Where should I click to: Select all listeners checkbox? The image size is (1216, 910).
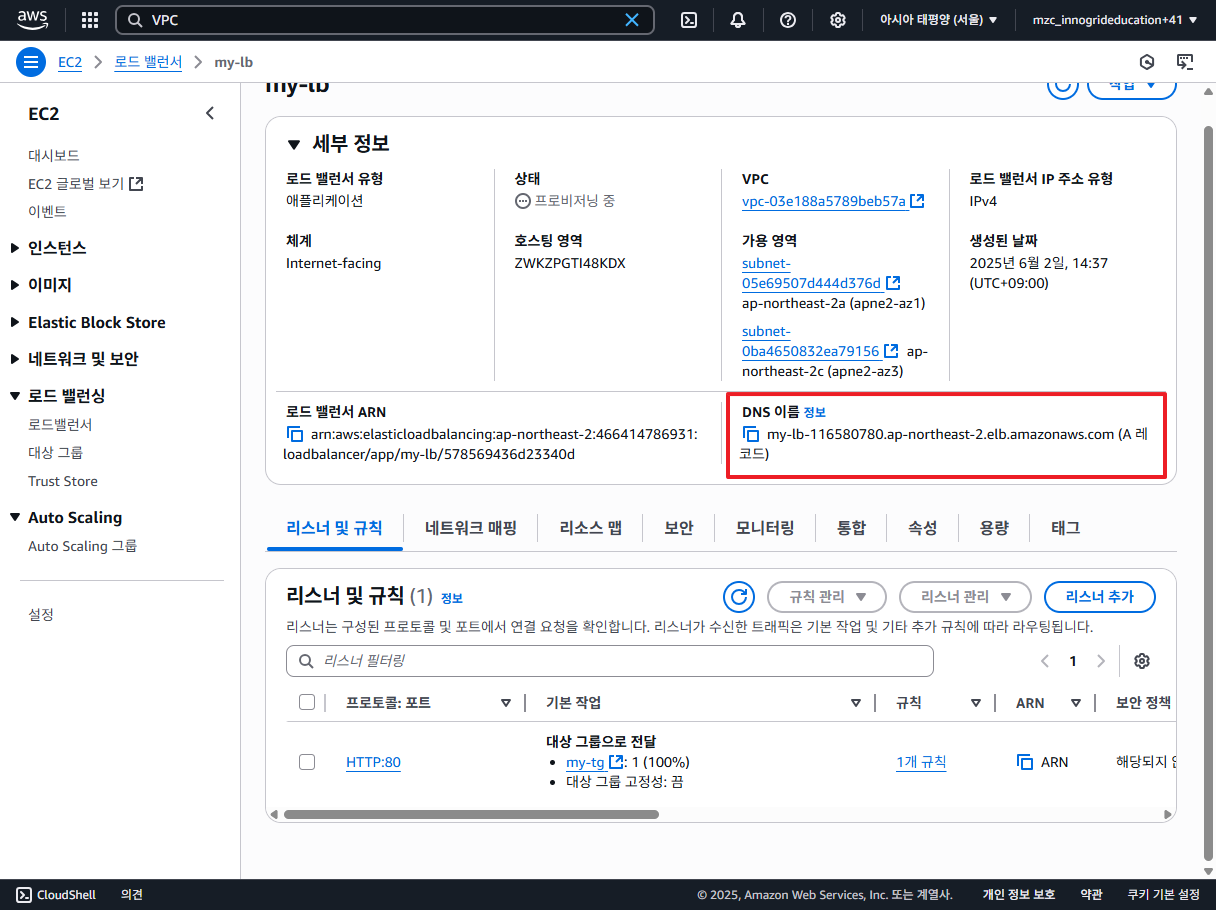coord(307,702)
